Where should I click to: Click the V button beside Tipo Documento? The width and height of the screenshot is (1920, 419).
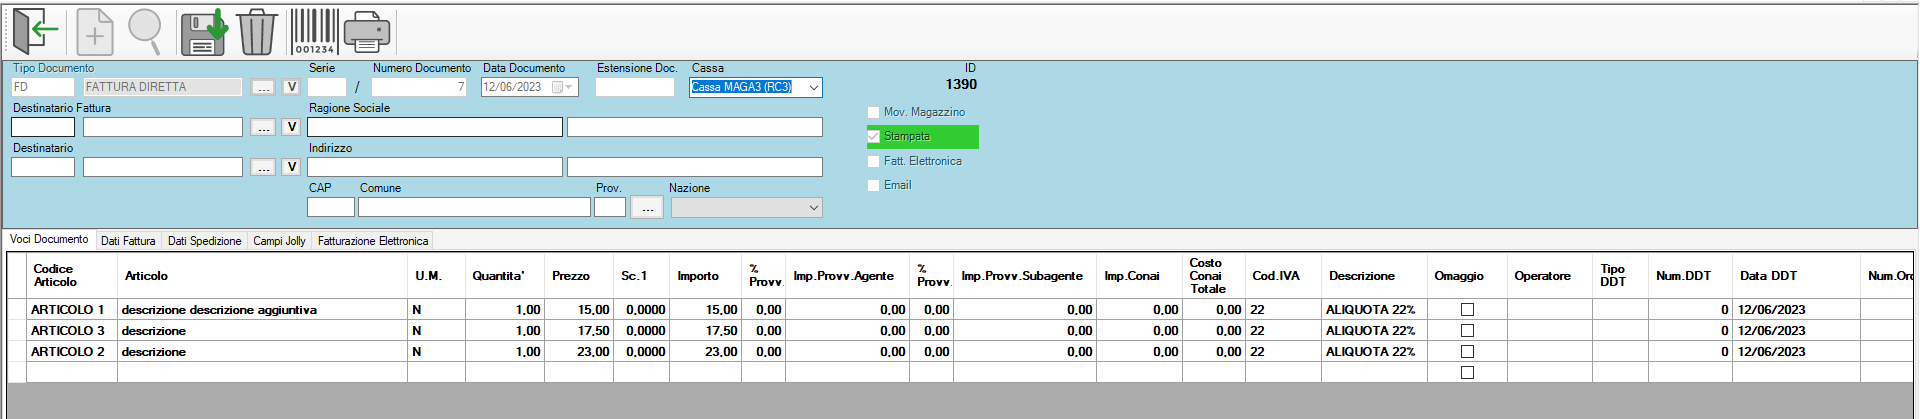(x=291, y=87)
